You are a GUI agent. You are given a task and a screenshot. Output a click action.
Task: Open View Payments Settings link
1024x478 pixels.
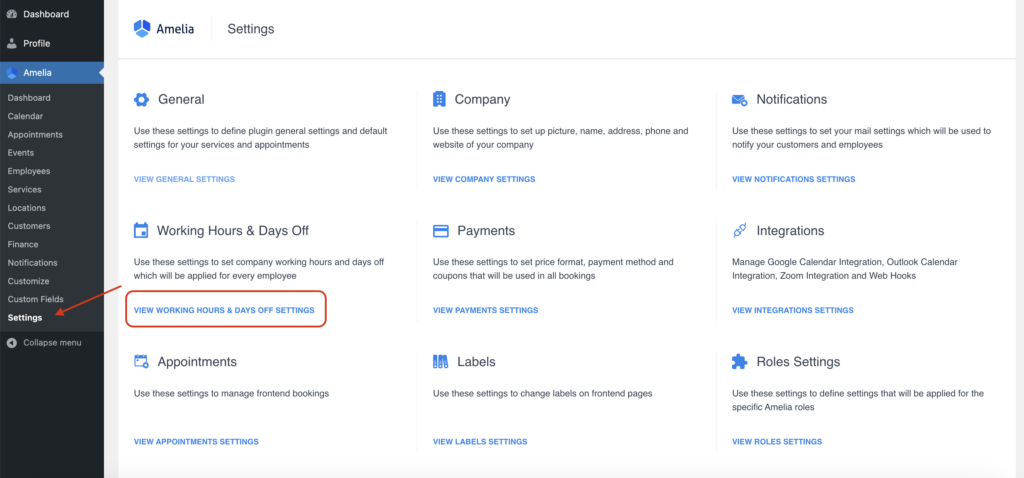coord(485,310)
